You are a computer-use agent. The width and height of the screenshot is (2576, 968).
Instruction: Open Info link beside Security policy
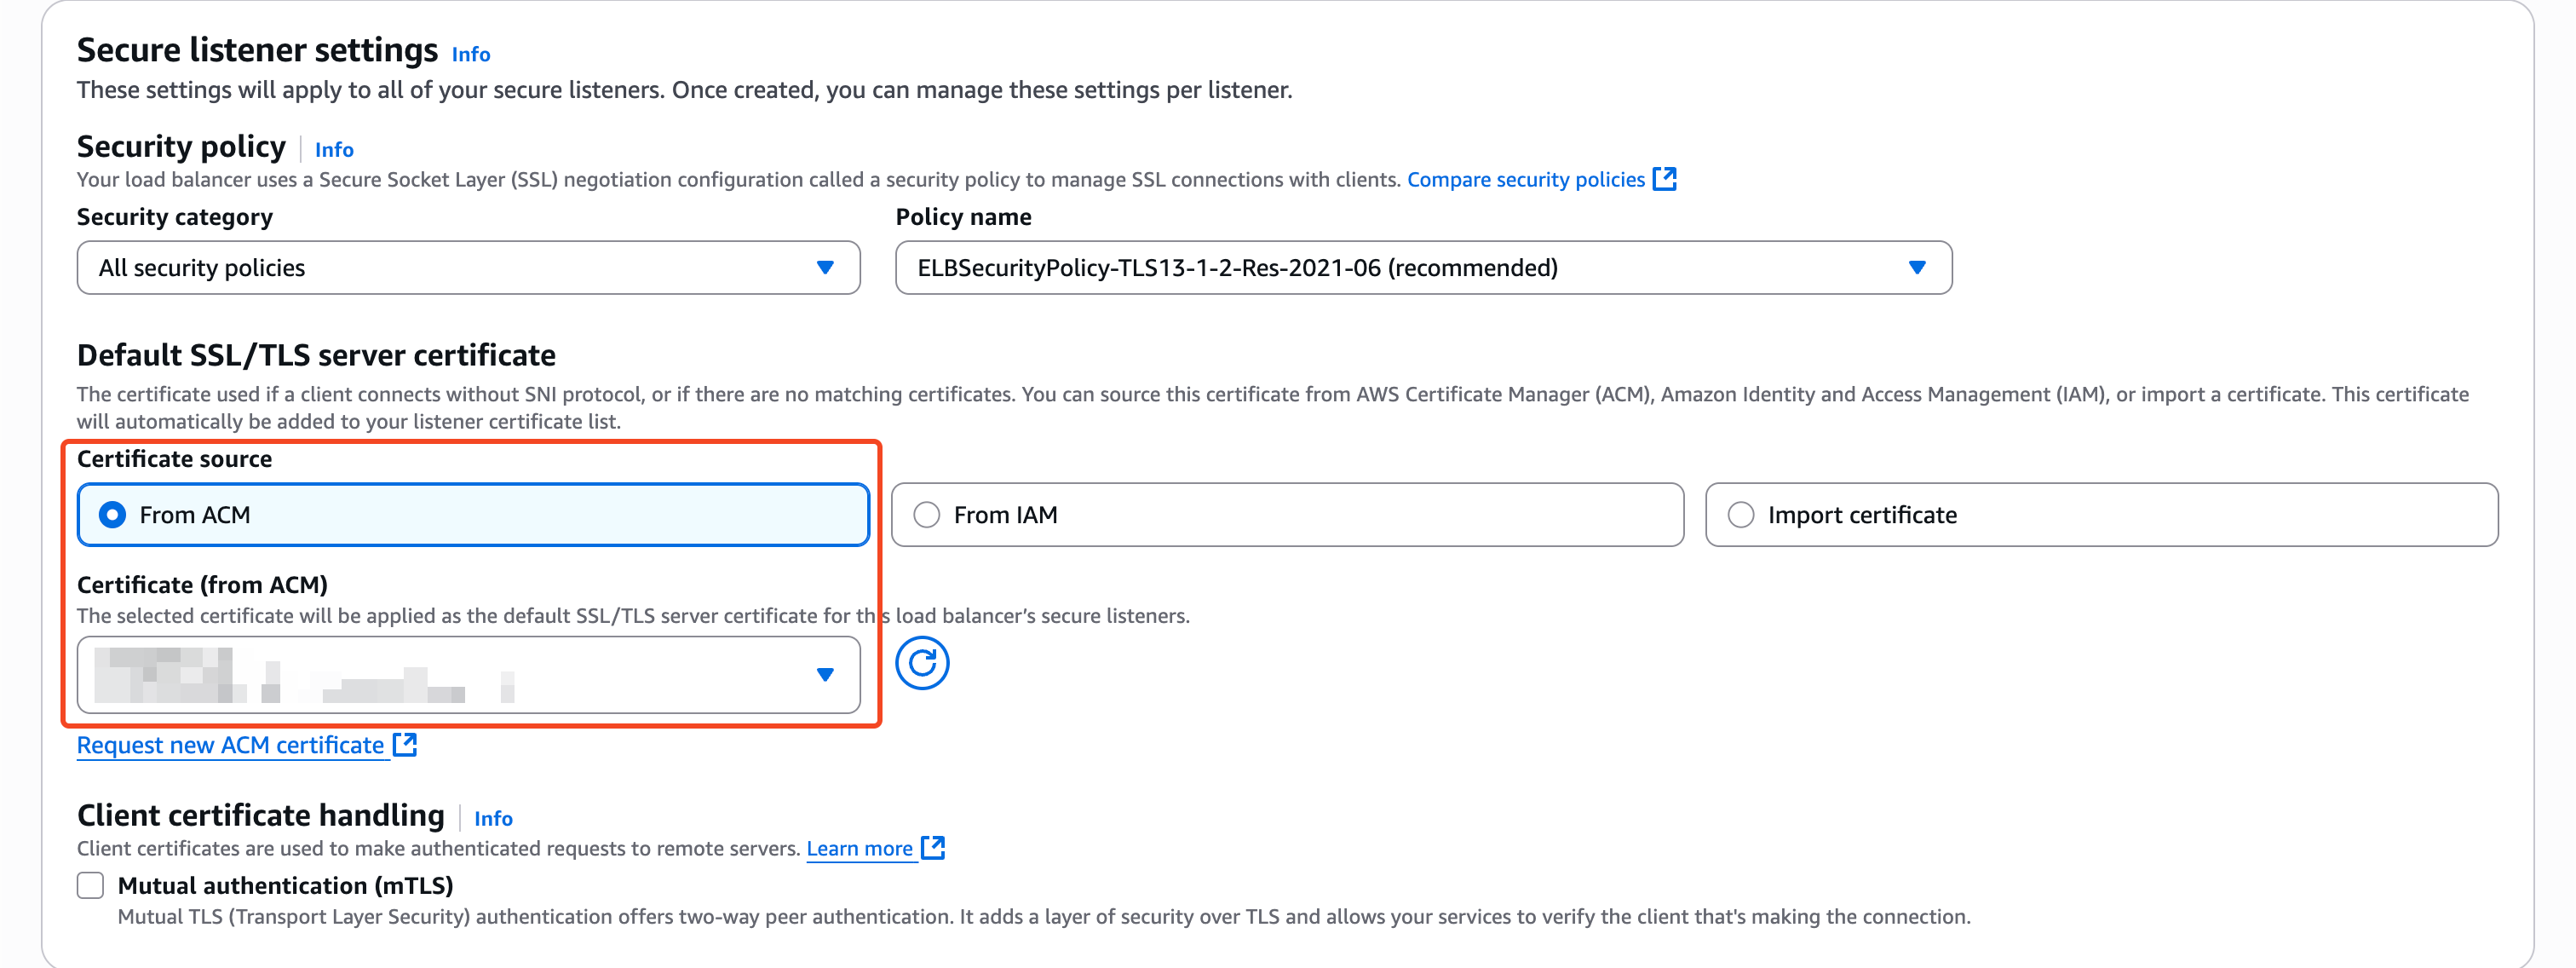[334, 149]
